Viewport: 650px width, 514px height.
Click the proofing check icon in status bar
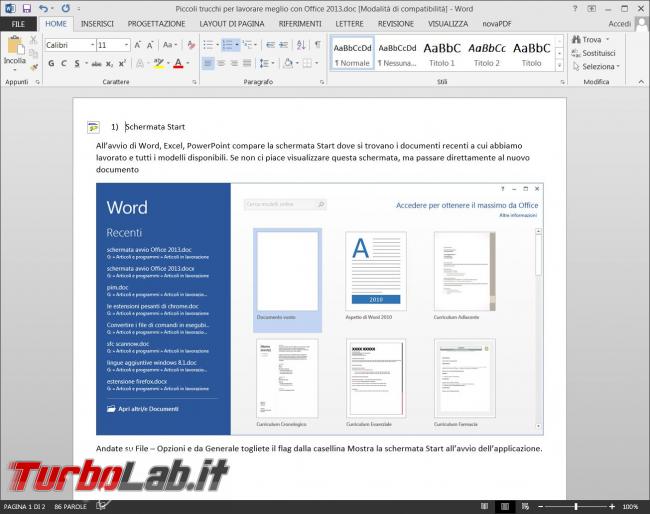coord(103,505)
